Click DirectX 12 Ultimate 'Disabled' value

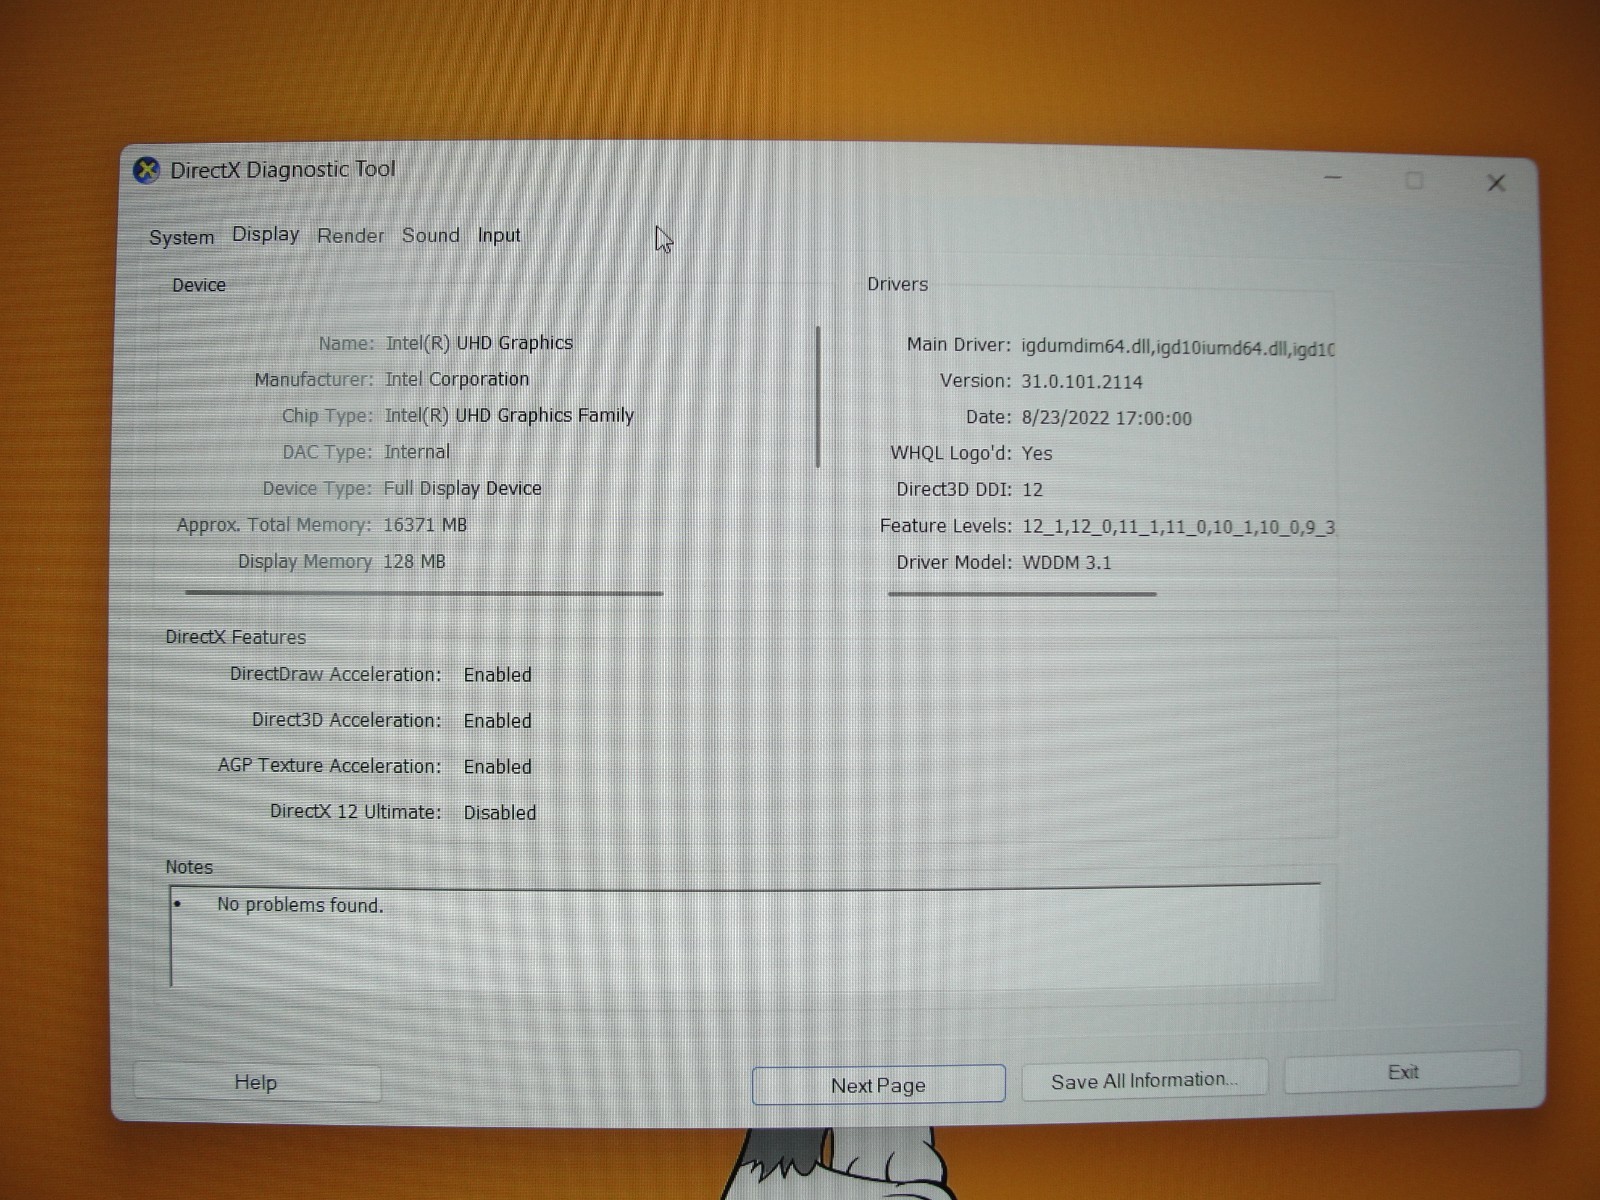[500, 813]
